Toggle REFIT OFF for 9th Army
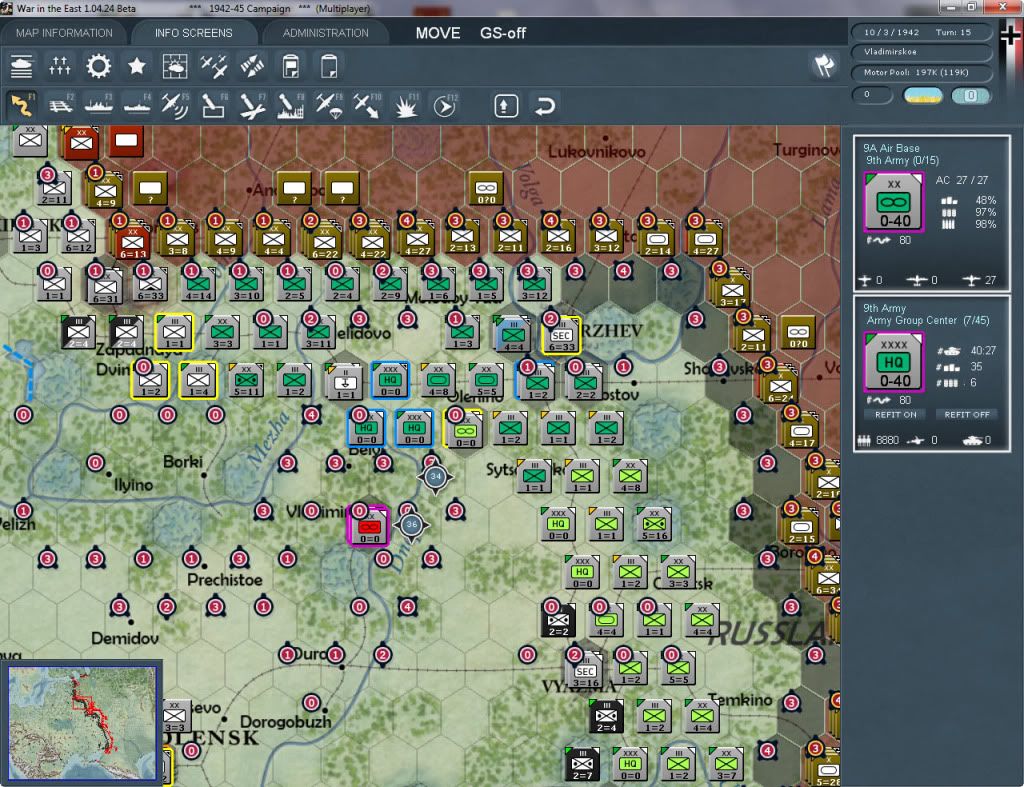This screenshot has width=1024, height=787. pos(967,415)
